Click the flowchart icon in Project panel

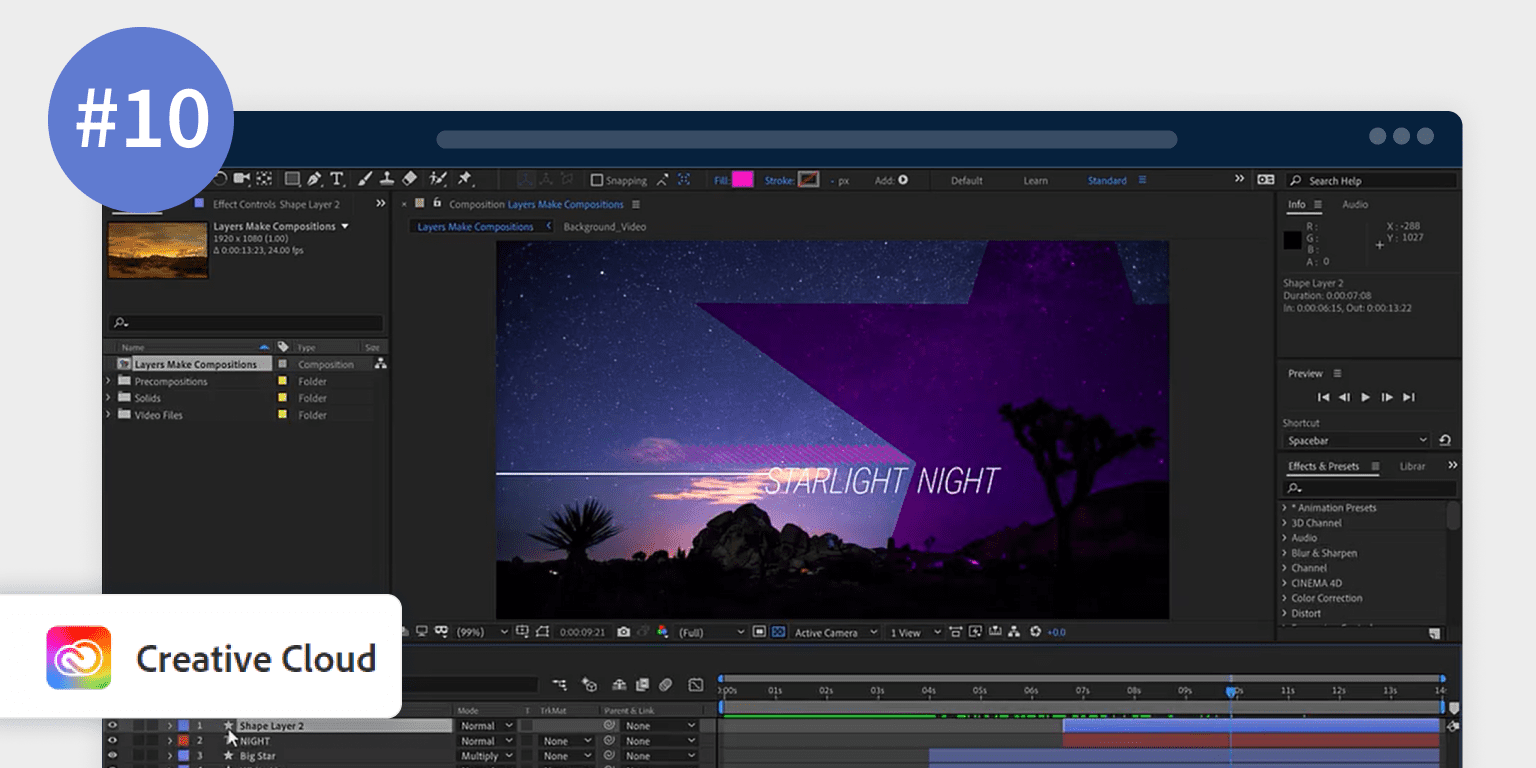click(380, 364)
